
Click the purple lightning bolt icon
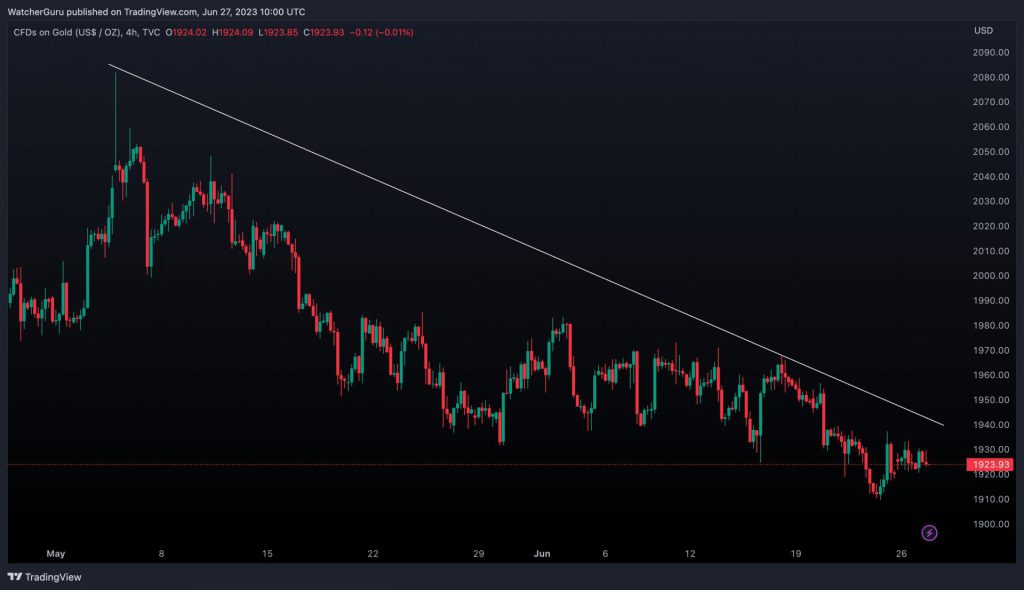coord(929,533)
